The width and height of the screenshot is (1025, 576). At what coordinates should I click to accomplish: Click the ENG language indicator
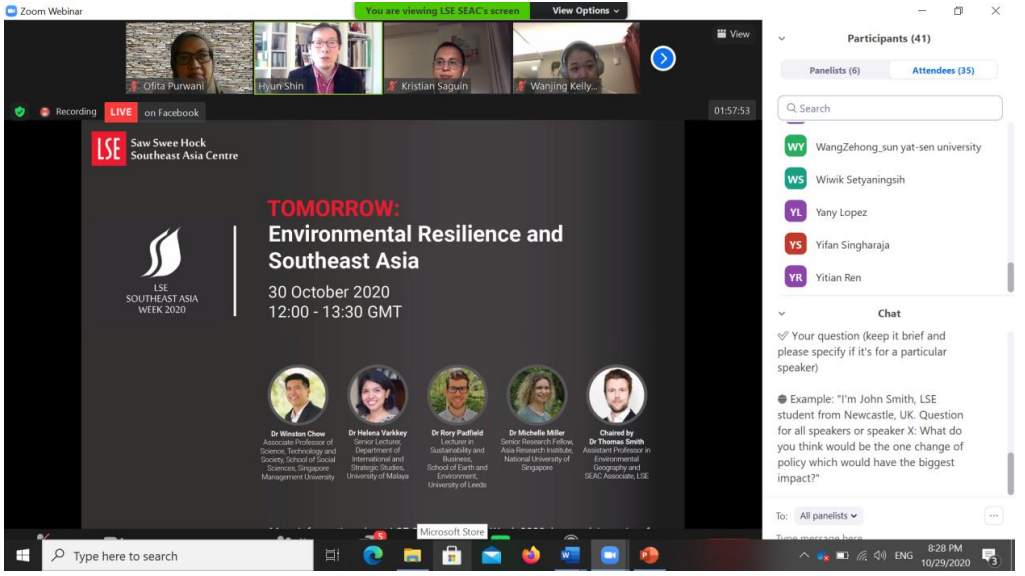click(903, 556)
